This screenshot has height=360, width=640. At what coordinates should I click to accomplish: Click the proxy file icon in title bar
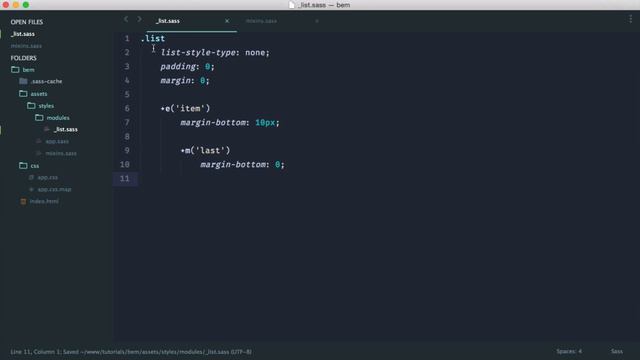click(291, 5)
